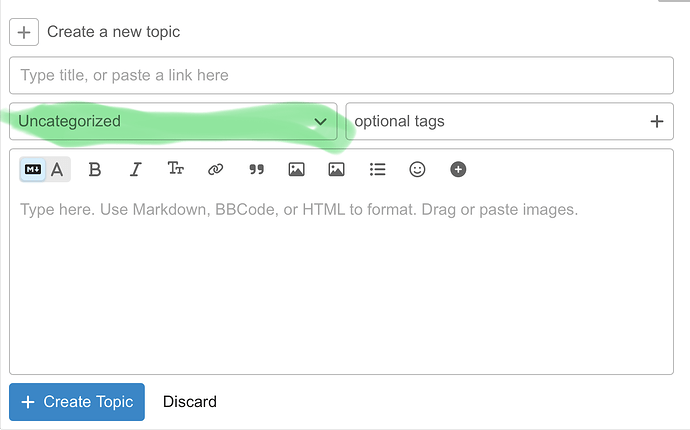Open the Uncategorized category dropdown
Image resolution: width=690 pixels, height=430 pixels.
click(173, 122)
